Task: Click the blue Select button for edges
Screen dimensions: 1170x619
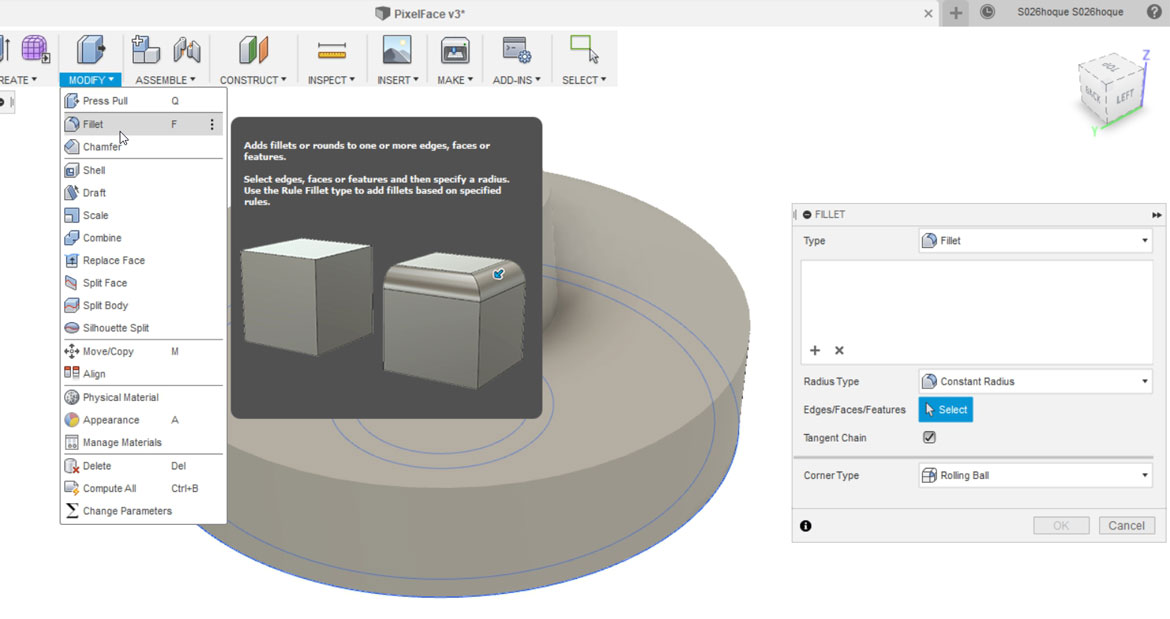Action: coord(945,409)
